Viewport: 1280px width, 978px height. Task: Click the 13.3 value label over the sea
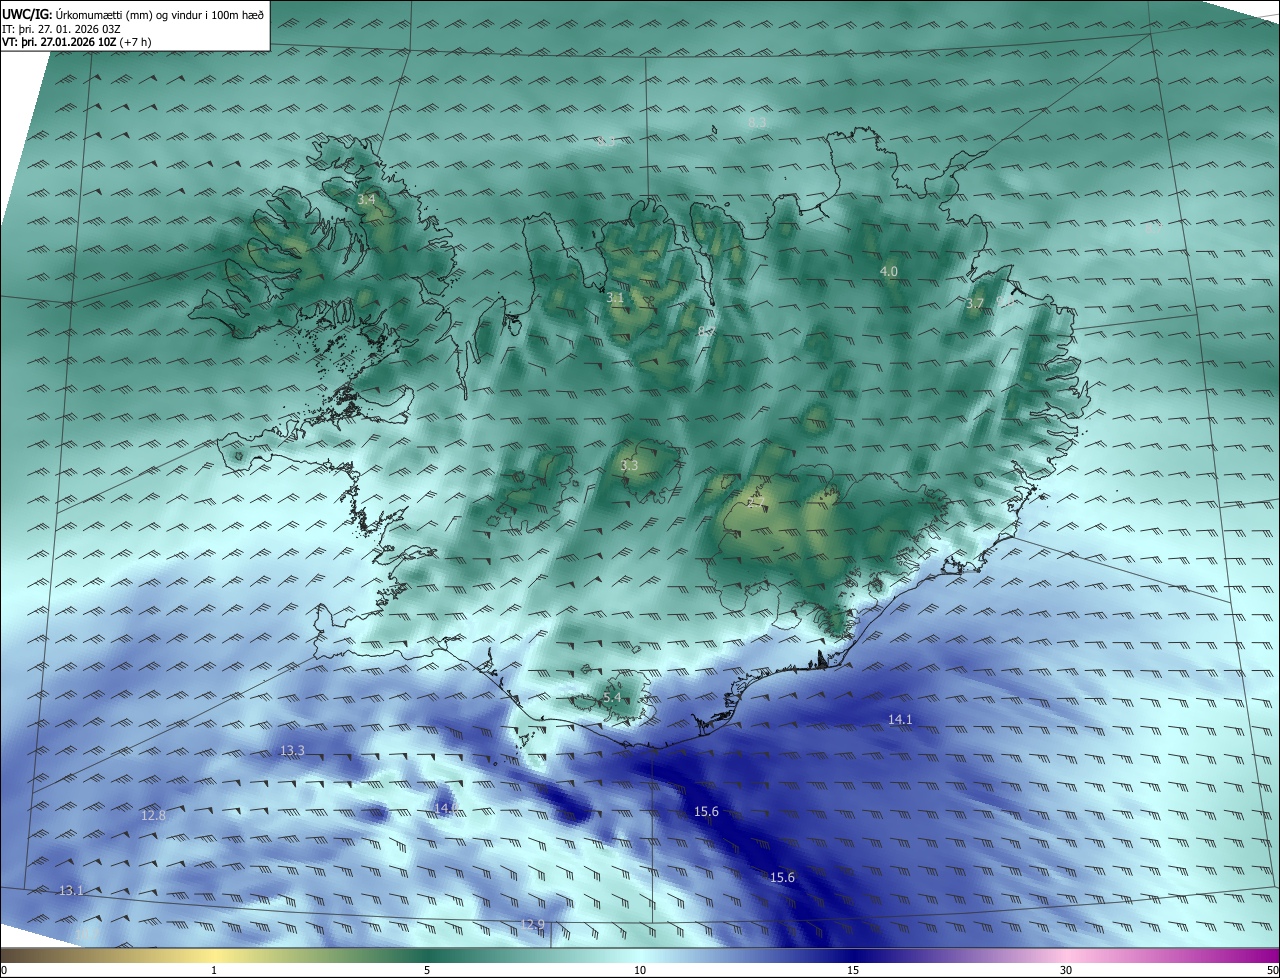click(292, 750)
